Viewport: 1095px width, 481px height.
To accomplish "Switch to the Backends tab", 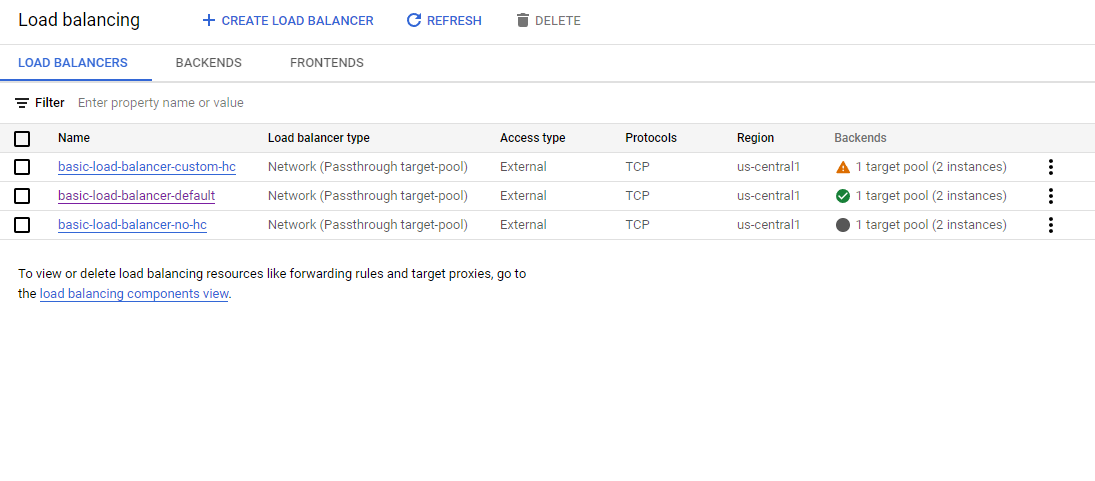I will 208,63.
